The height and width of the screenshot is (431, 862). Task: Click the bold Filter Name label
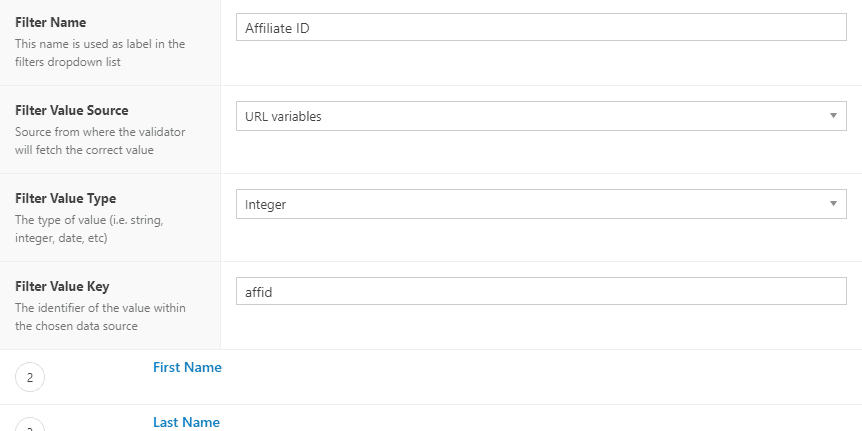(50, 22)
